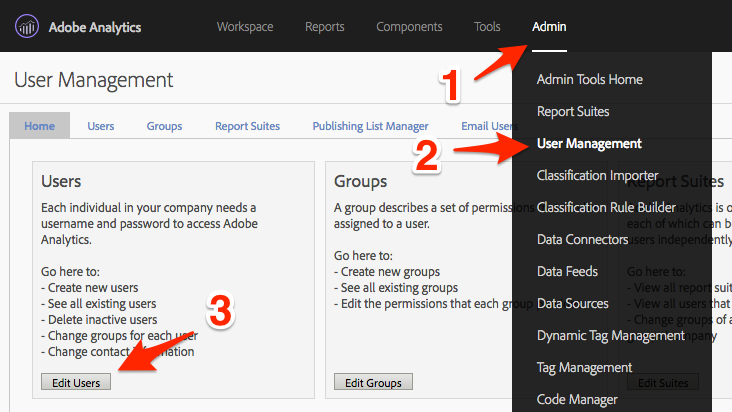Select Admin Tools Home from dropdown

pos(590,79)
